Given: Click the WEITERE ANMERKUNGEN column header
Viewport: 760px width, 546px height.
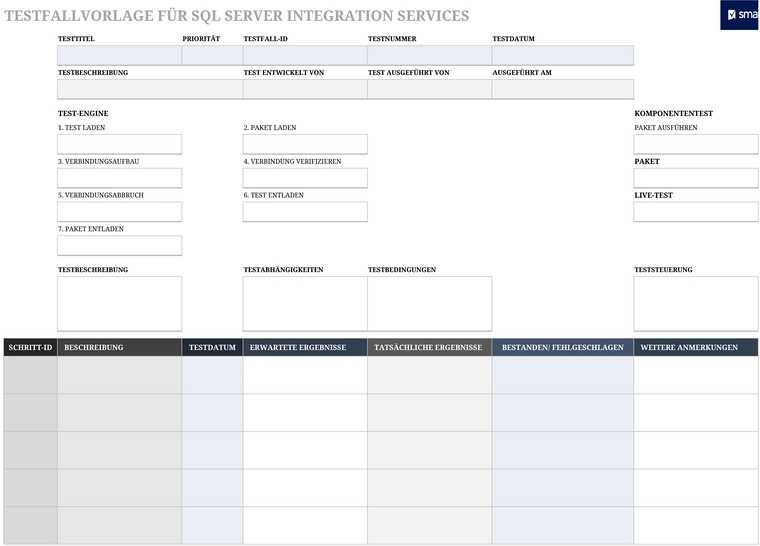Looking at the screenshot, I should 696,347.
